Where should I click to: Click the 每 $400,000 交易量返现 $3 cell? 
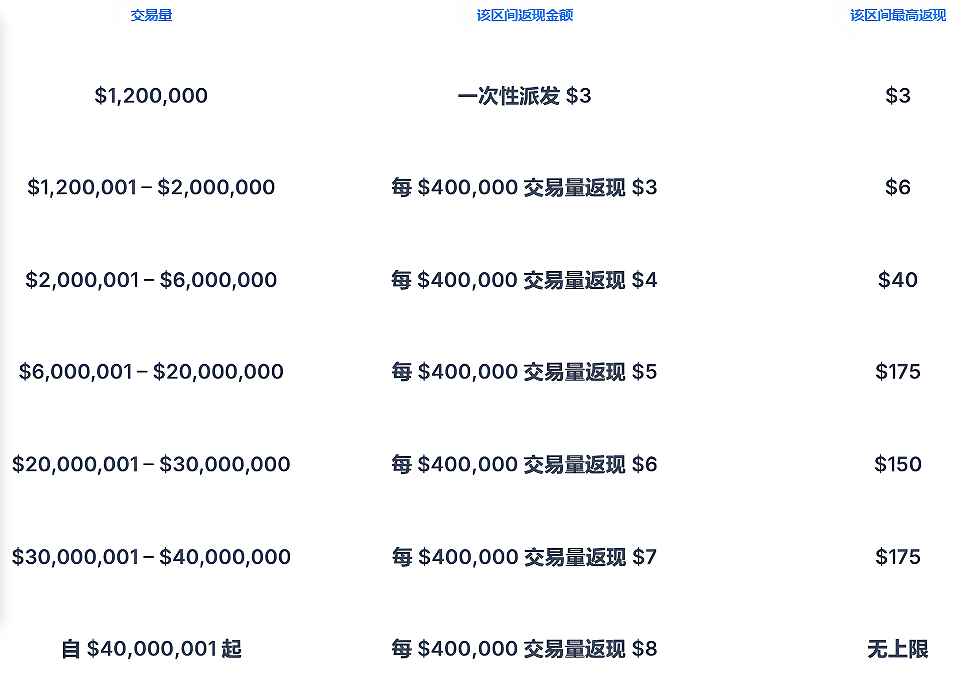524,187
